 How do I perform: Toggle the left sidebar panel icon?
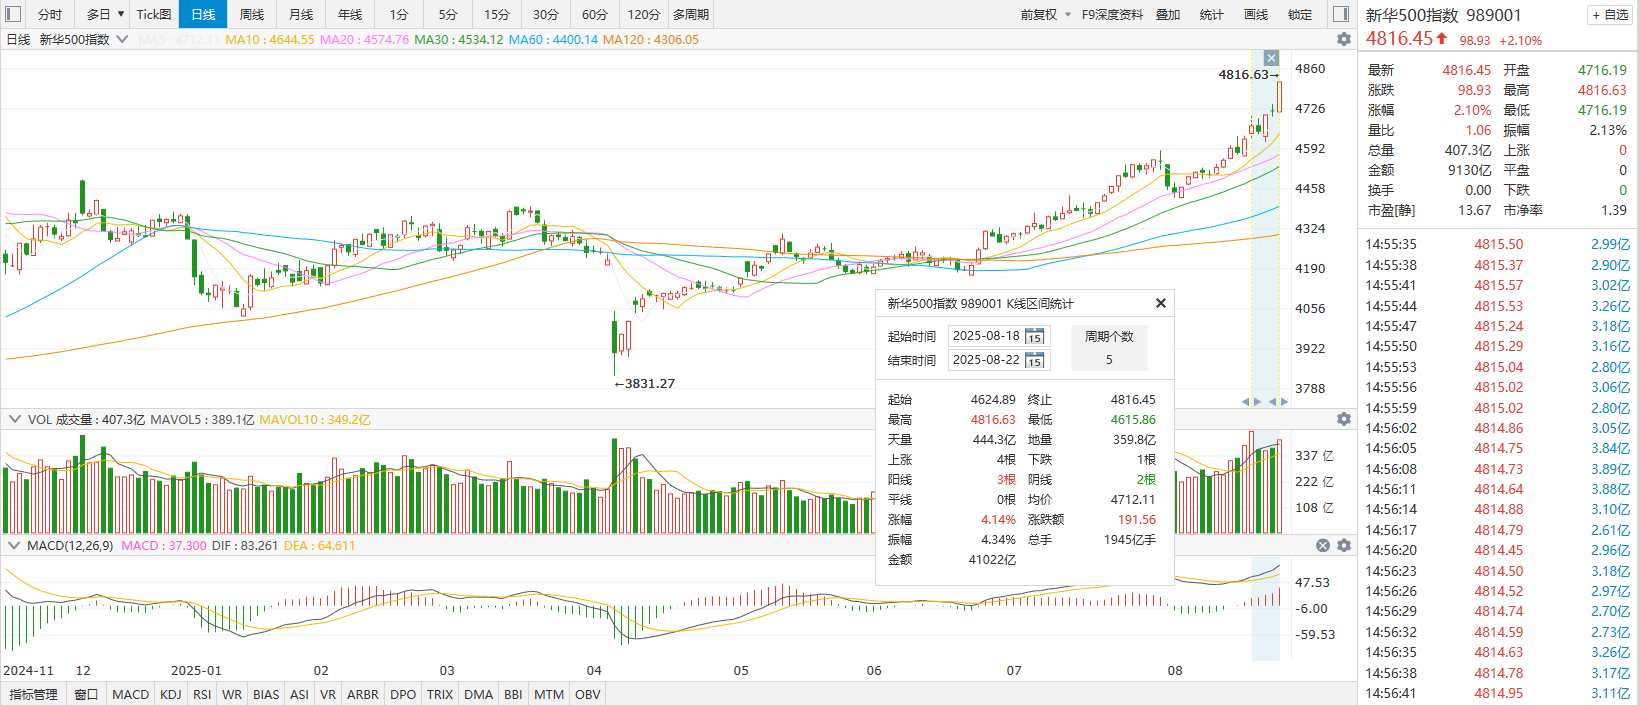pyautogui.click(x=13, y=14)
